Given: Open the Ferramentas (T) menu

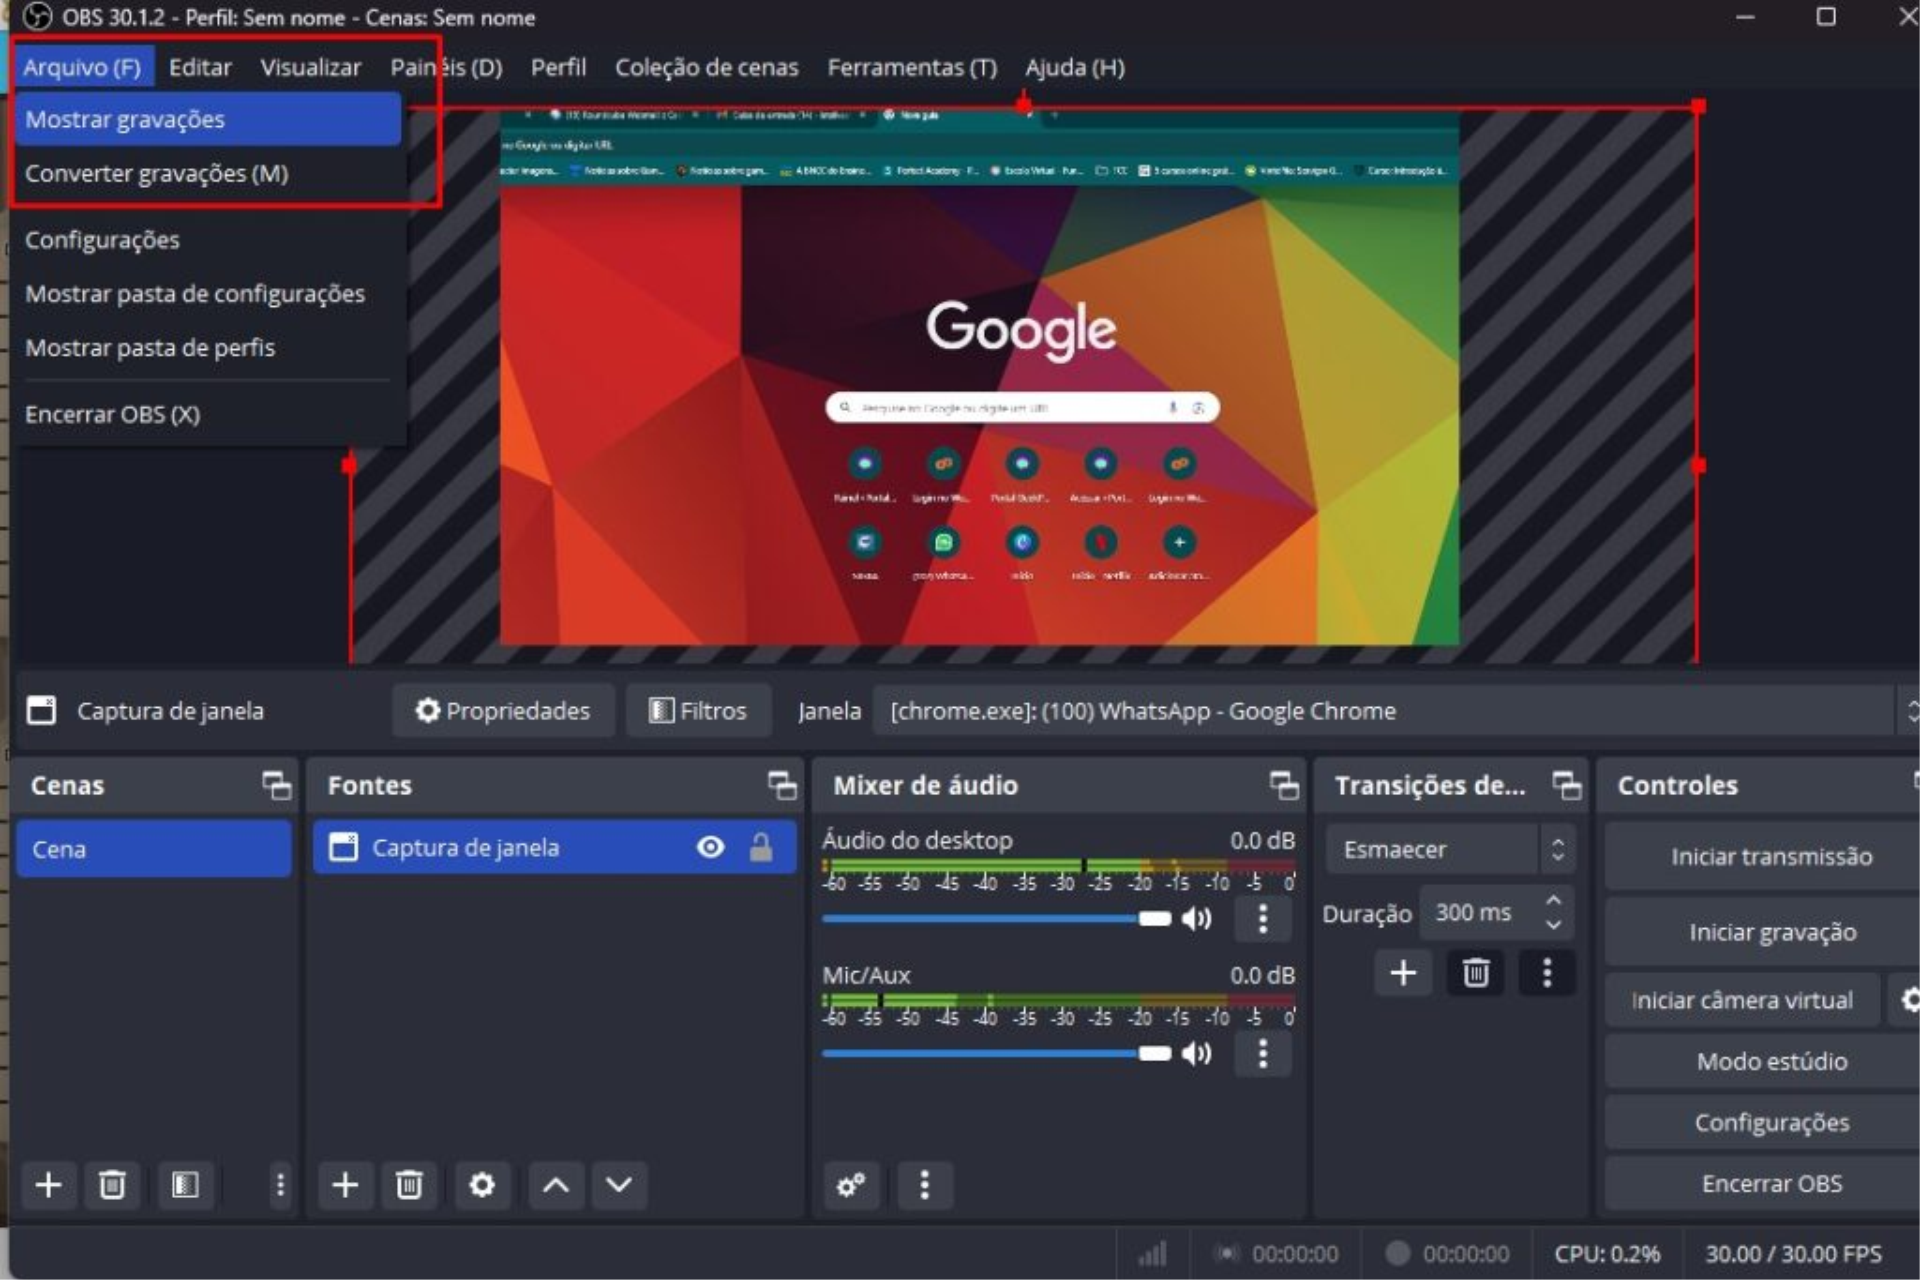Looking at the screenshot, I should 912,67.
